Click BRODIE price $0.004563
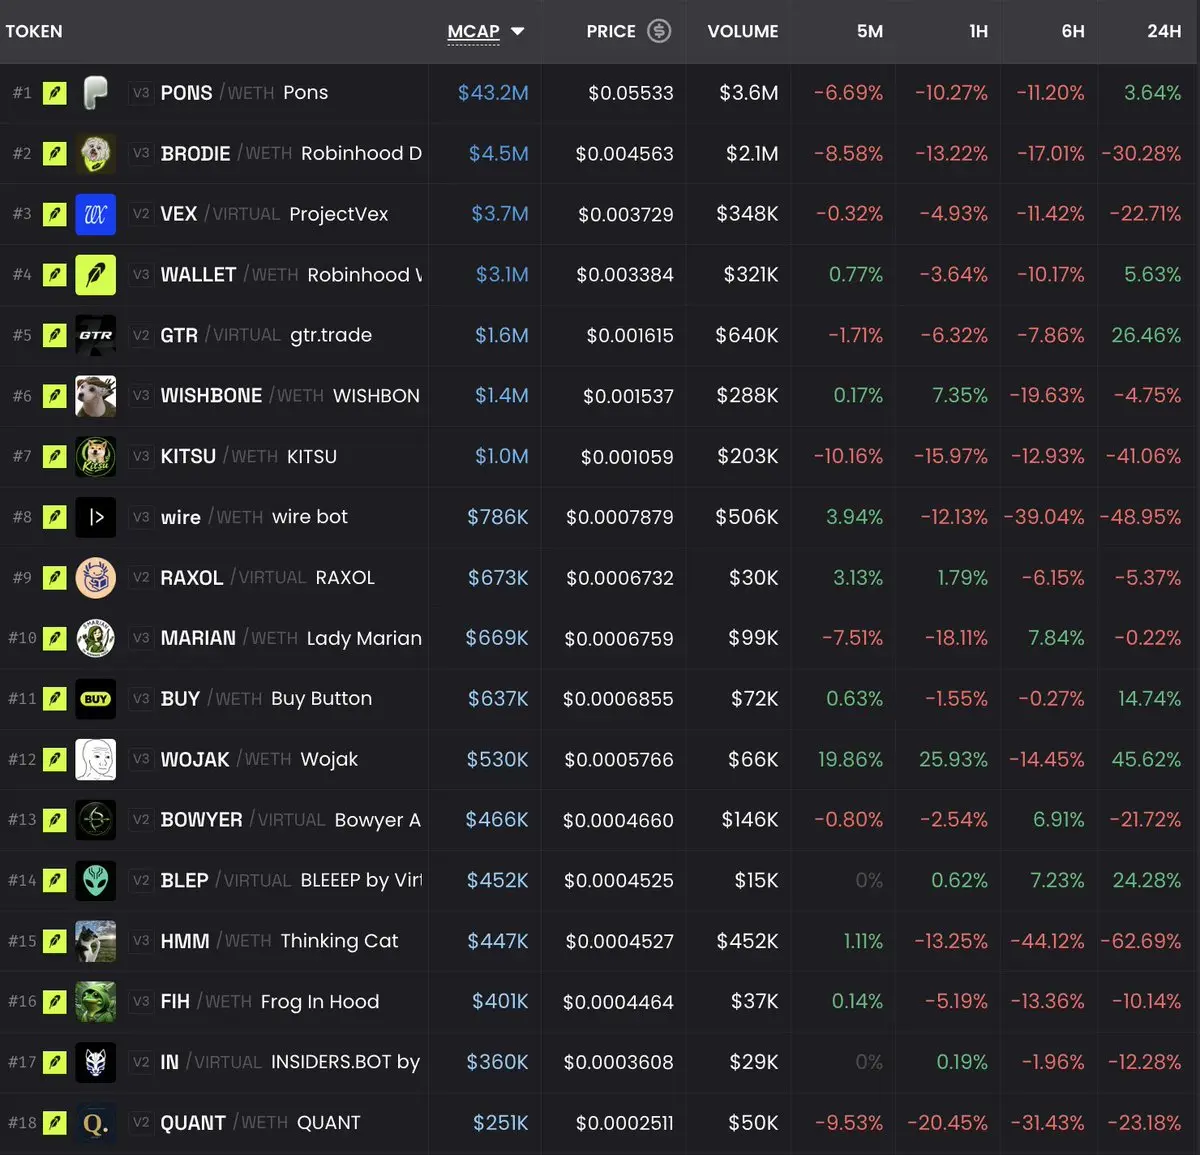The image size is (1200, 1155). pos(625,154)
